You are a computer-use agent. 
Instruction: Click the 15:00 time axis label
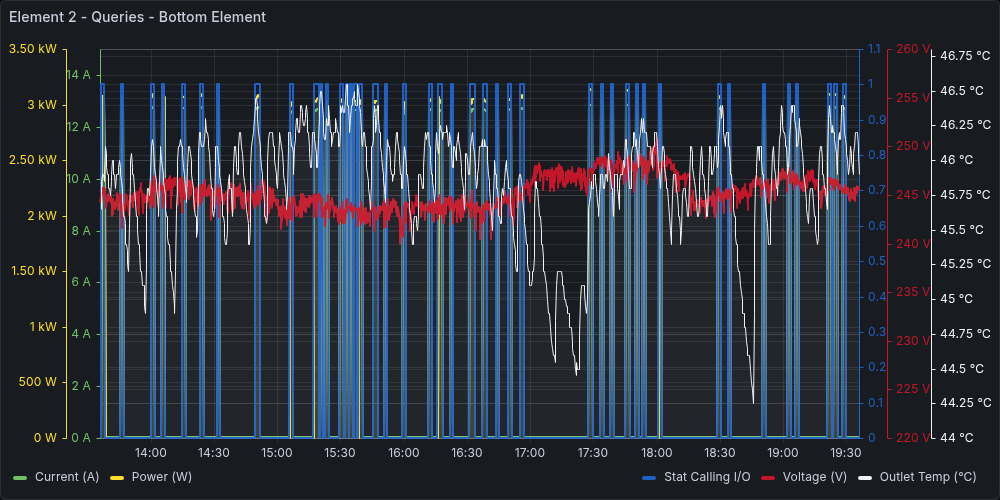277,453
